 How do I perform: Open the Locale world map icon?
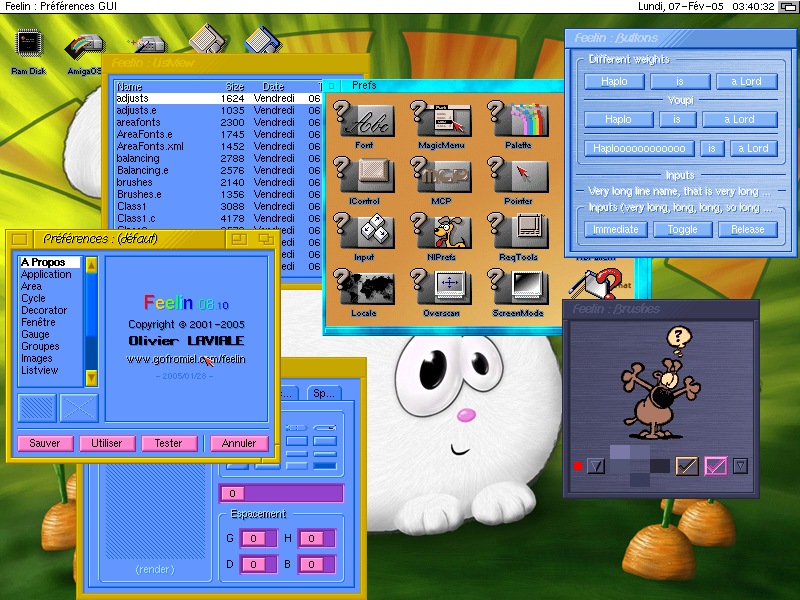tap(364, 293)
